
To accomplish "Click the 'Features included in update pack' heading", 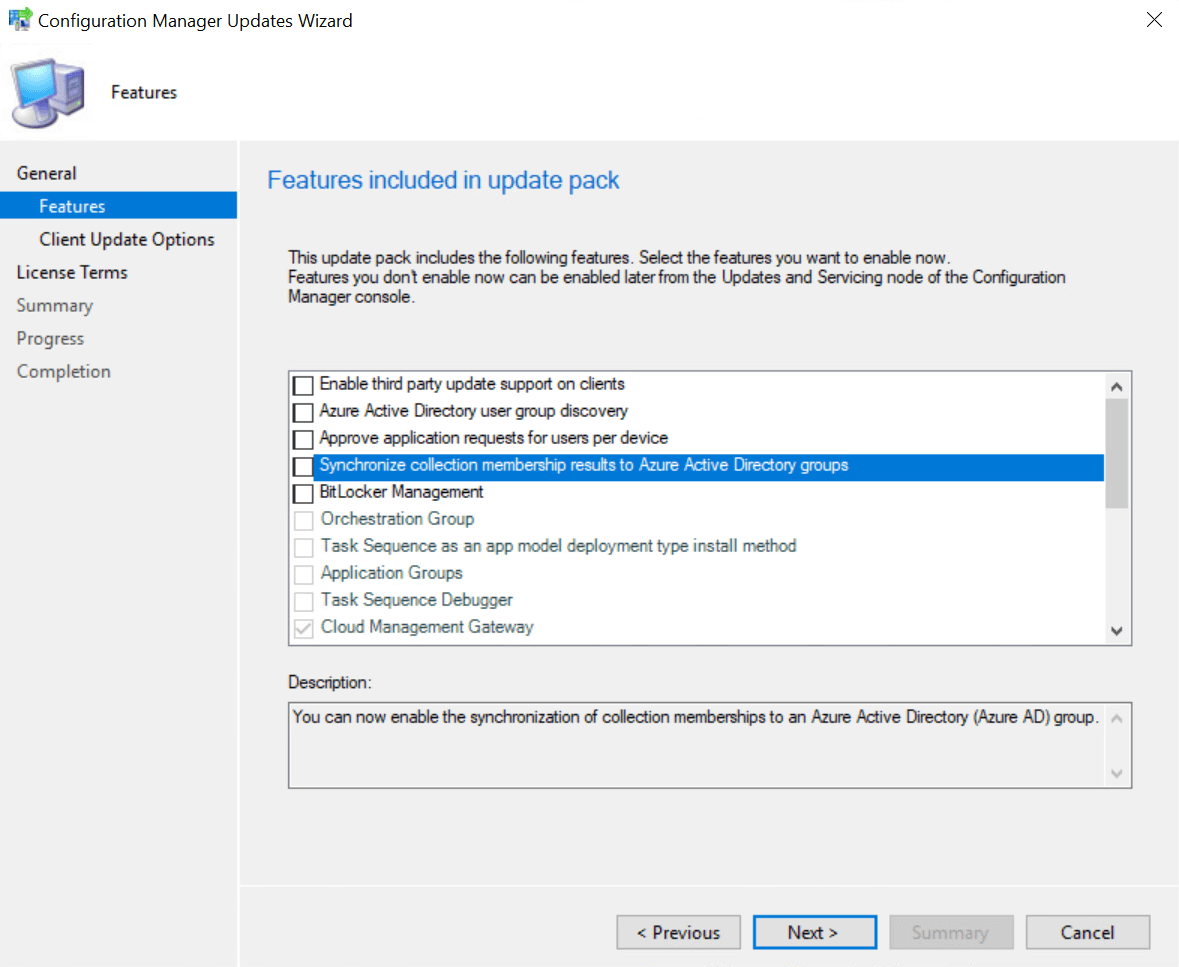I will tap(444, 180).
